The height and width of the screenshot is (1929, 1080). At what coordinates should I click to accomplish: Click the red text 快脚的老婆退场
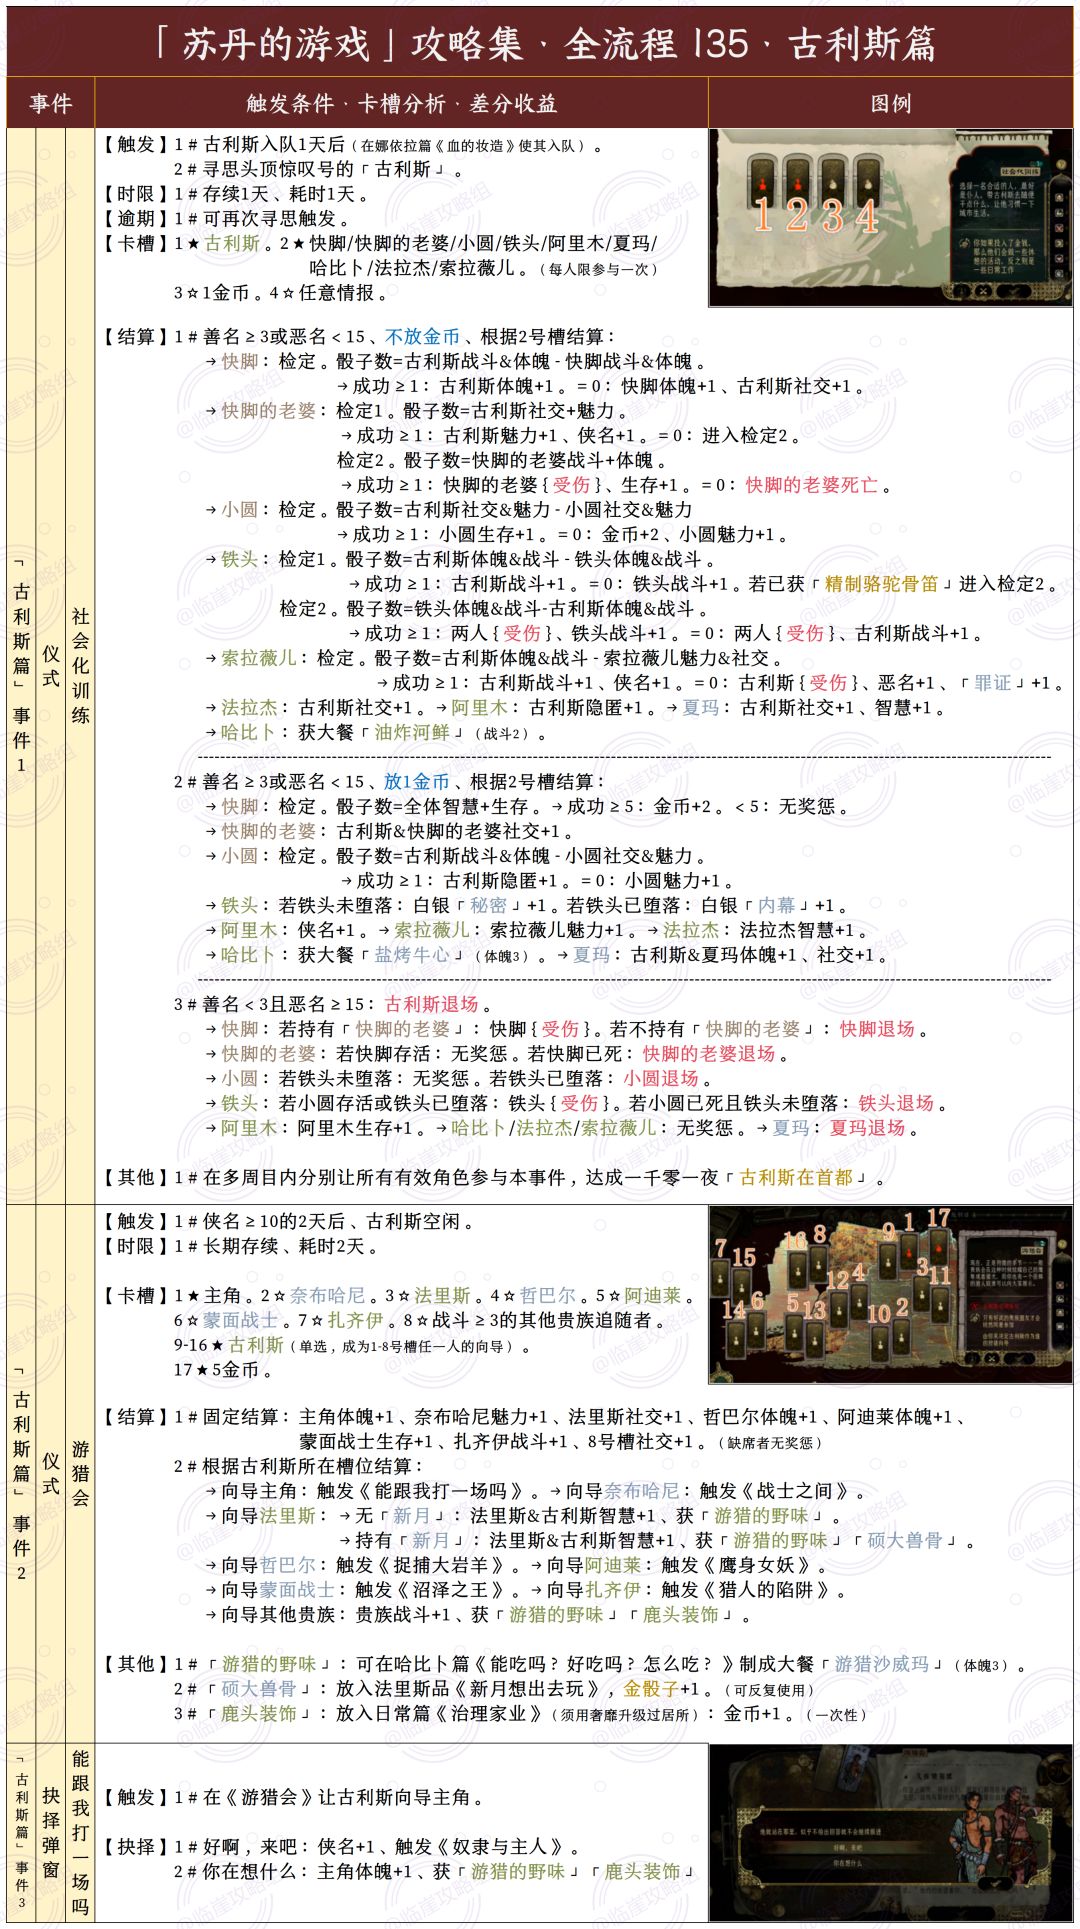point(709,1054)
